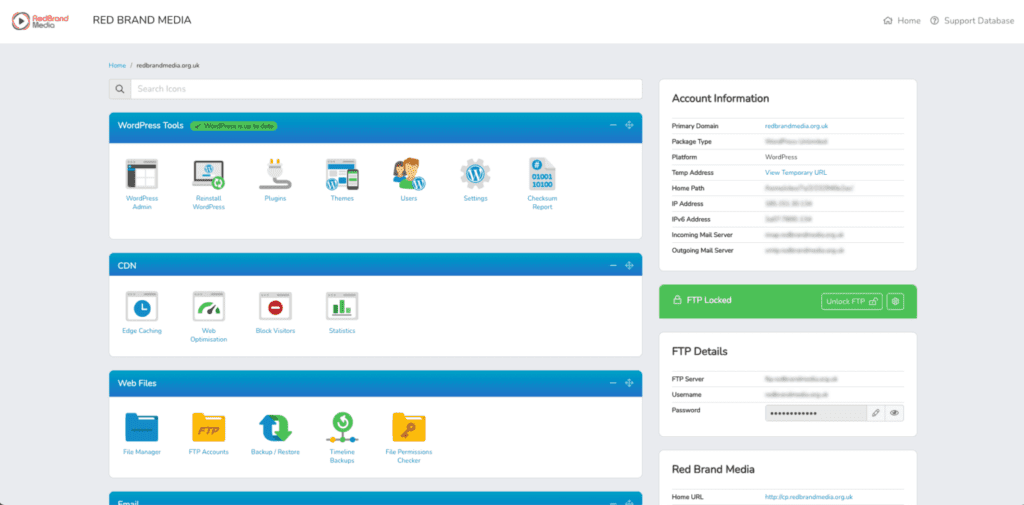Viewport: 1024px width, 505px height.
Task: Collapse the CDN panel
Action: [x=613, y=265]
